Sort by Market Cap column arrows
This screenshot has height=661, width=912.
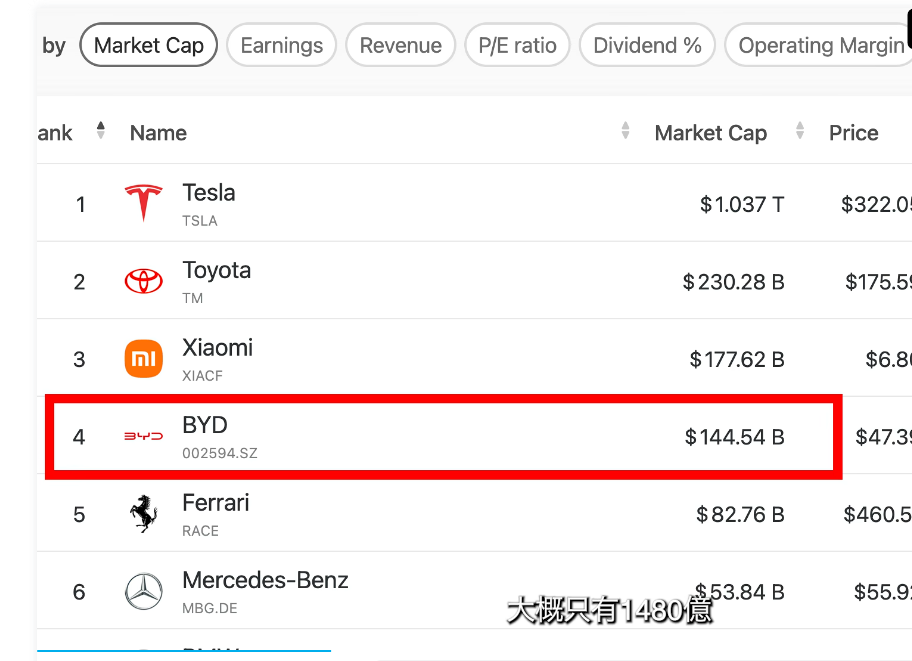coord(800,130)
